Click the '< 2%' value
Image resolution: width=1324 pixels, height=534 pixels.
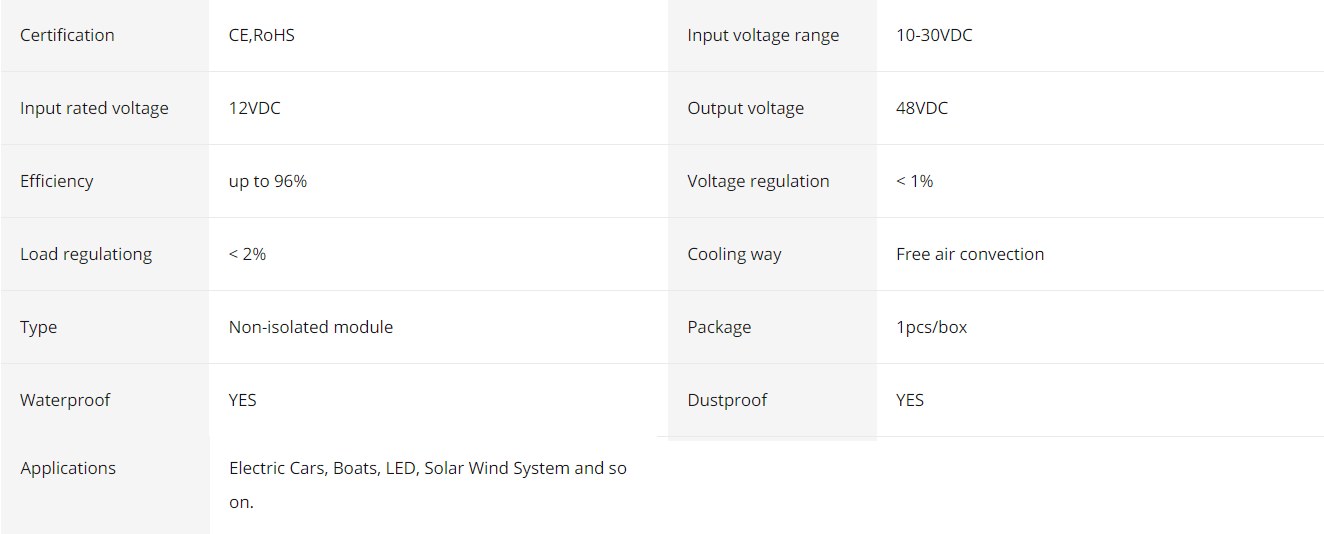pyautogui.click(x=247, y=254)
